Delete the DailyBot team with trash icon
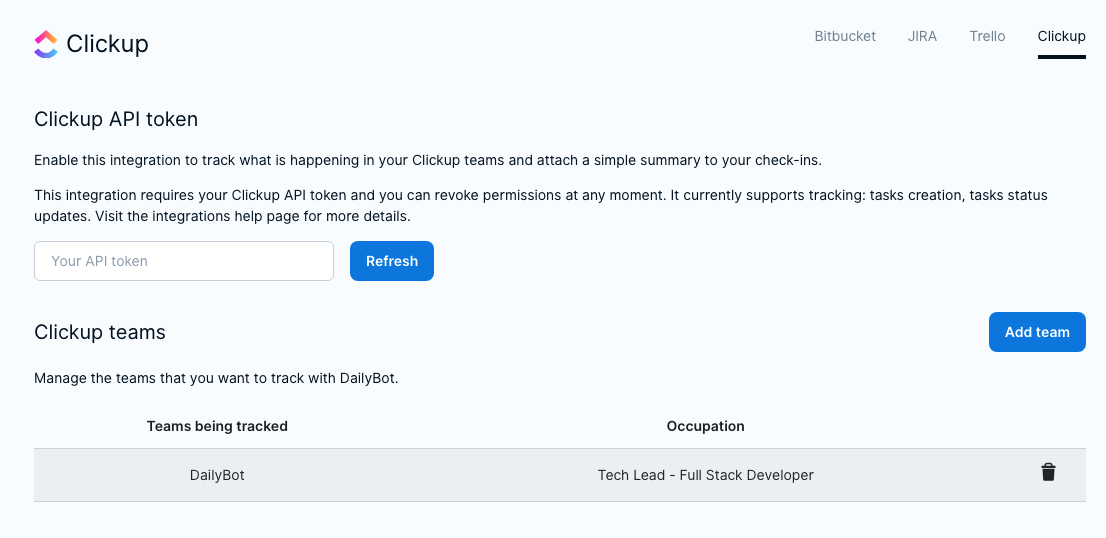 [1048, 473]
